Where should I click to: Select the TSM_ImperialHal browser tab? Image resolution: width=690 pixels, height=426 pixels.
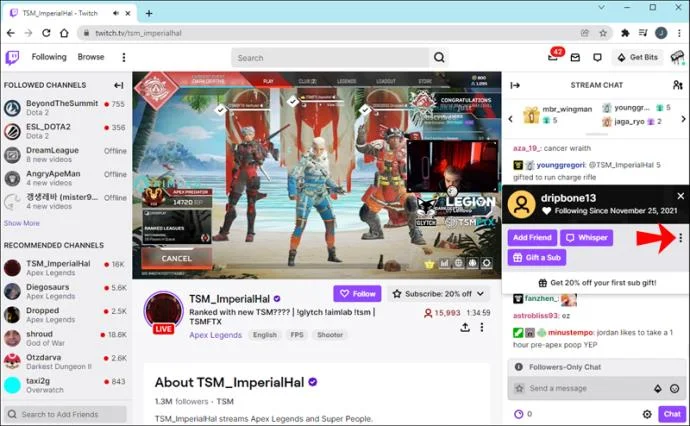tap(70, 13)
